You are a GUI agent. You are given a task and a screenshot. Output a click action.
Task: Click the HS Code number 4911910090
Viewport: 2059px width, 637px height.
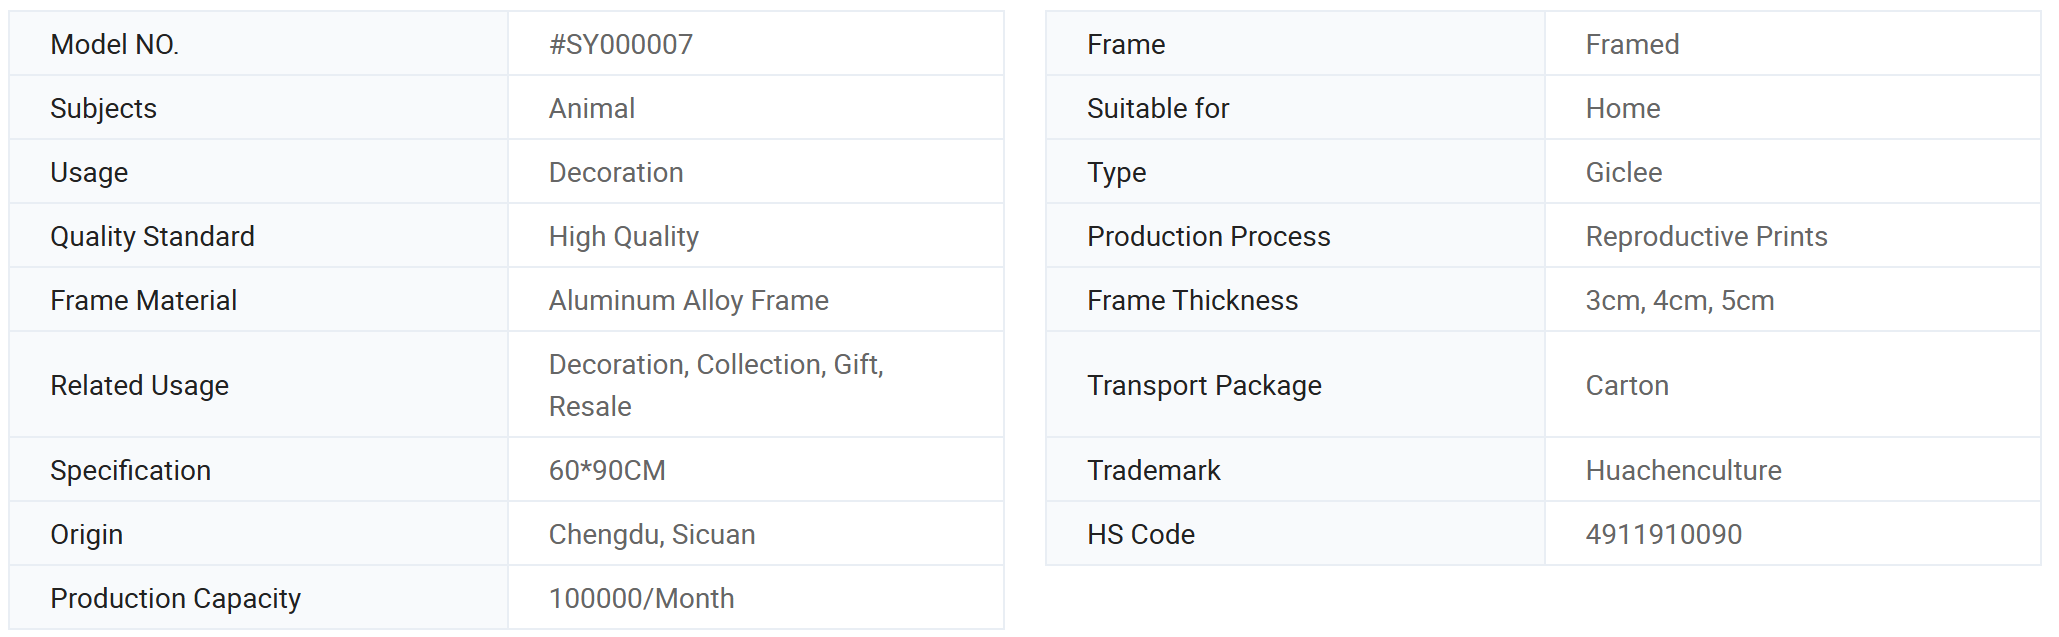(1664, 534)
